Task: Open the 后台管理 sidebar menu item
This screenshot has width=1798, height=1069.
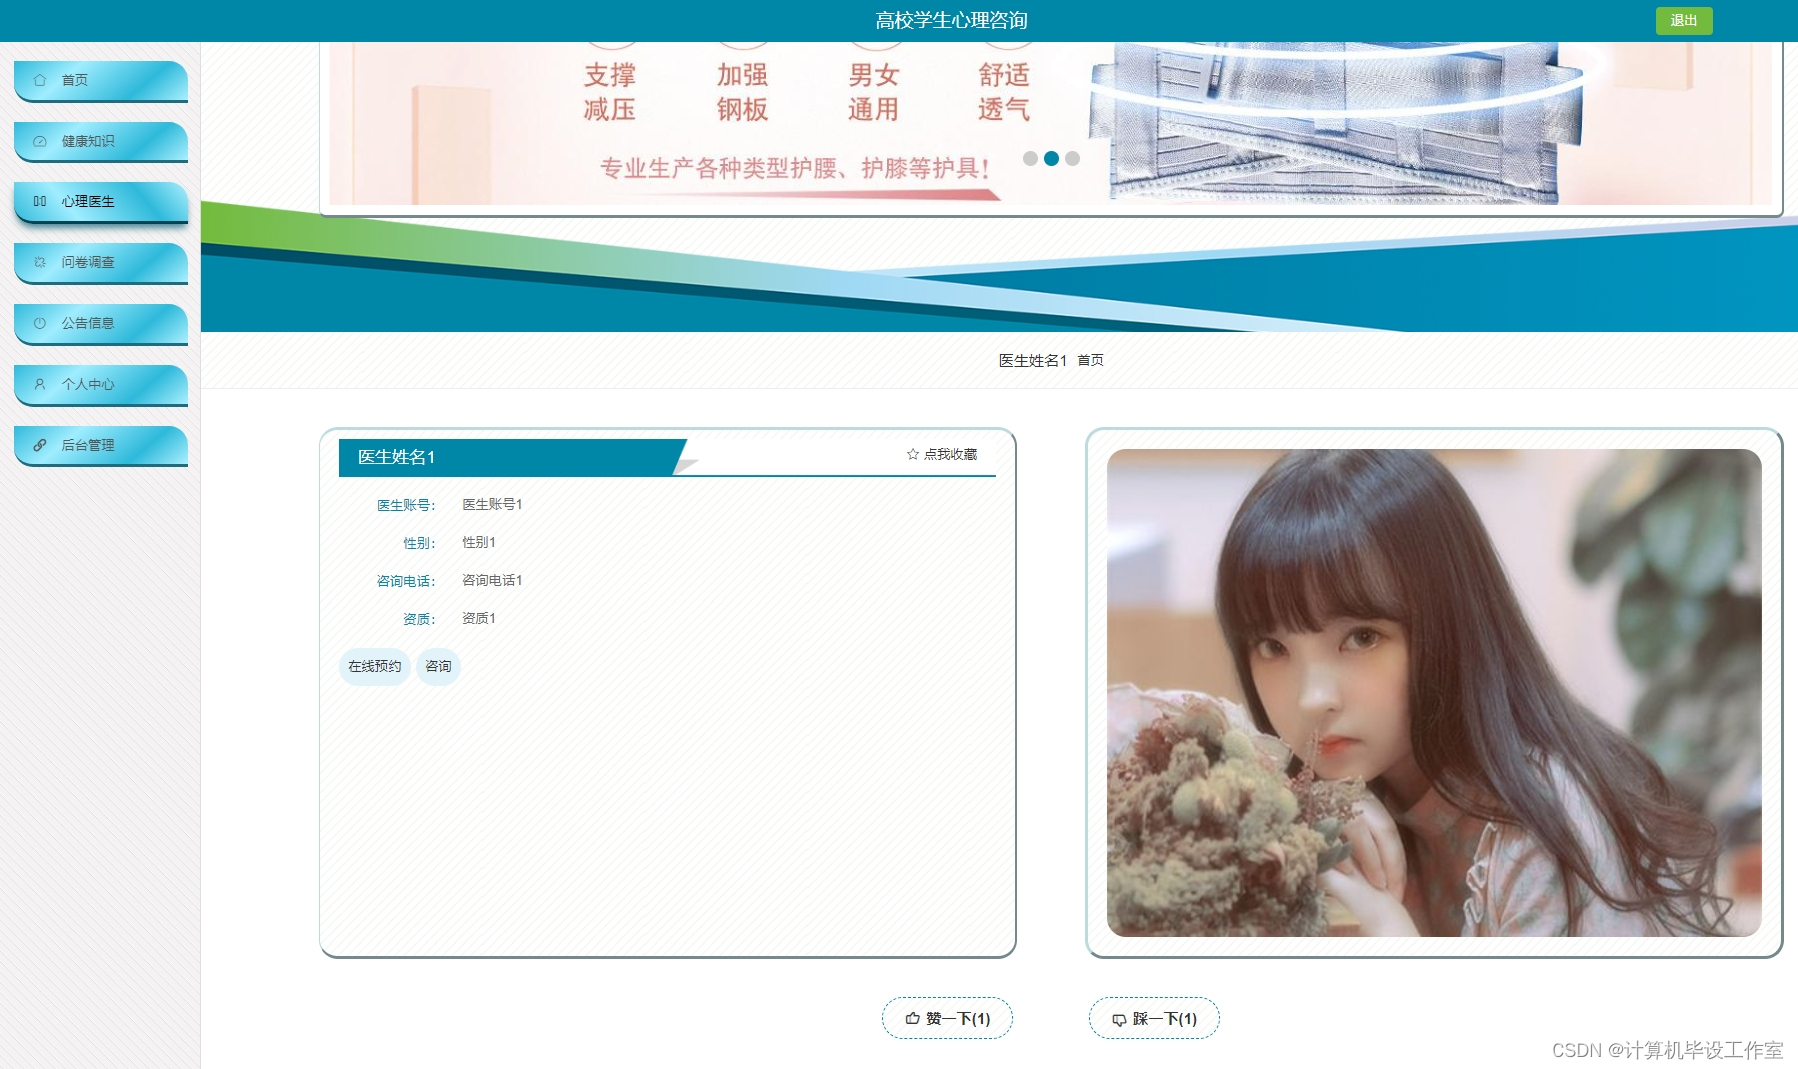Action: [101, 446]
